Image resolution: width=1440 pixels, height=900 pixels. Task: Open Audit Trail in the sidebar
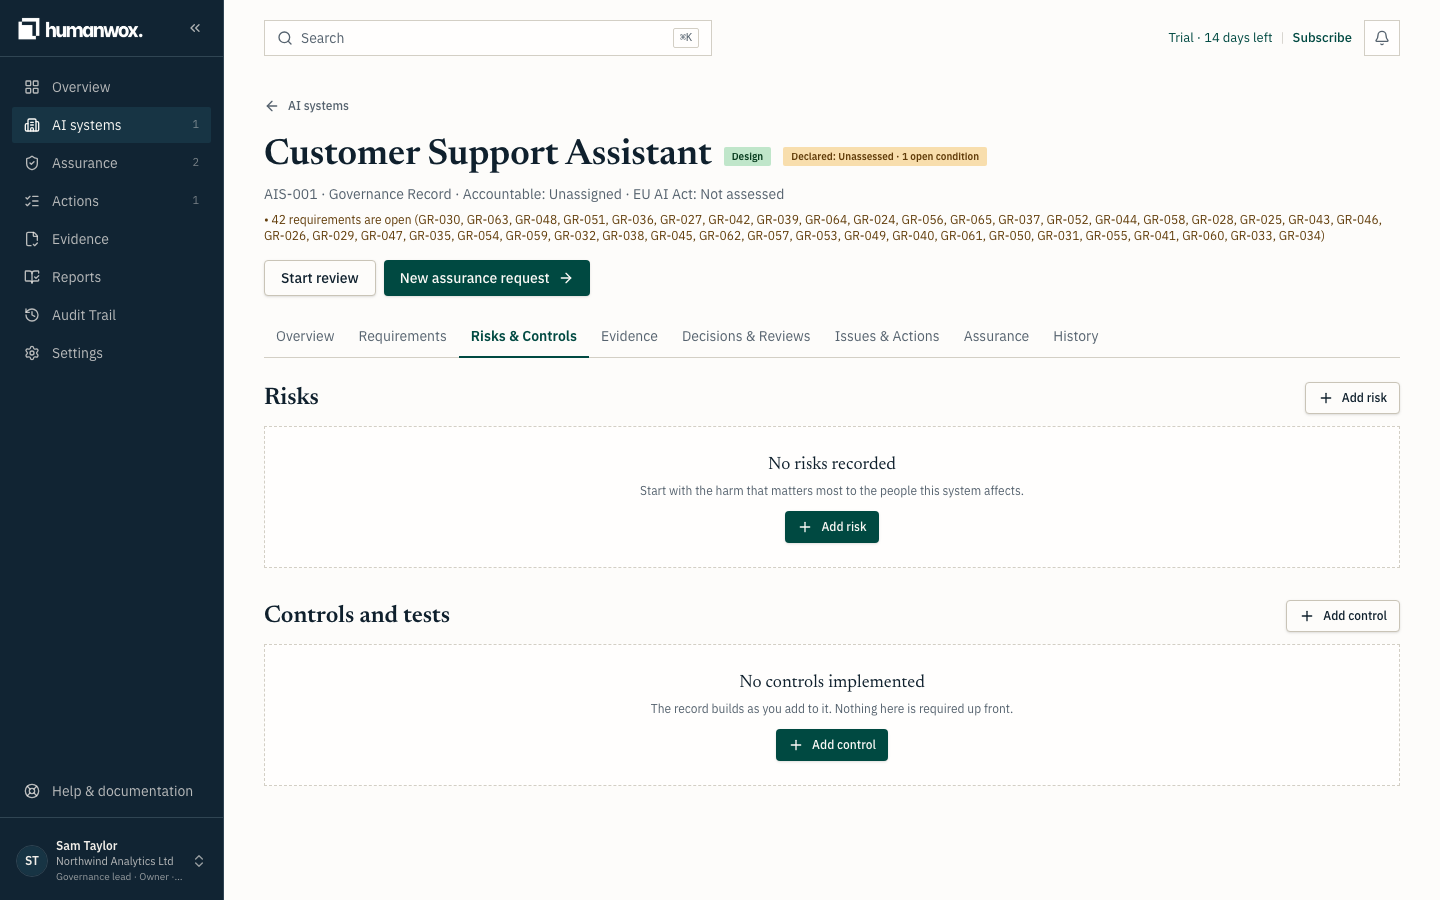pos(112,315)
